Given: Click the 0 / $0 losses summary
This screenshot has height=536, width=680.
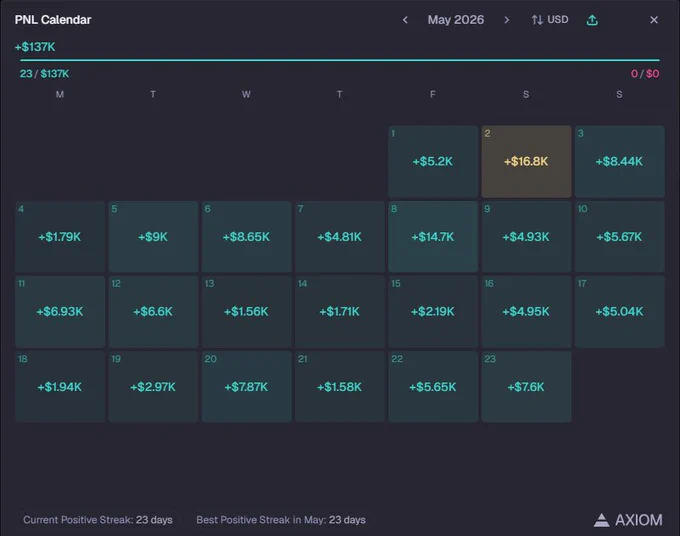Looking at the screenshot, I should [645, 74].
